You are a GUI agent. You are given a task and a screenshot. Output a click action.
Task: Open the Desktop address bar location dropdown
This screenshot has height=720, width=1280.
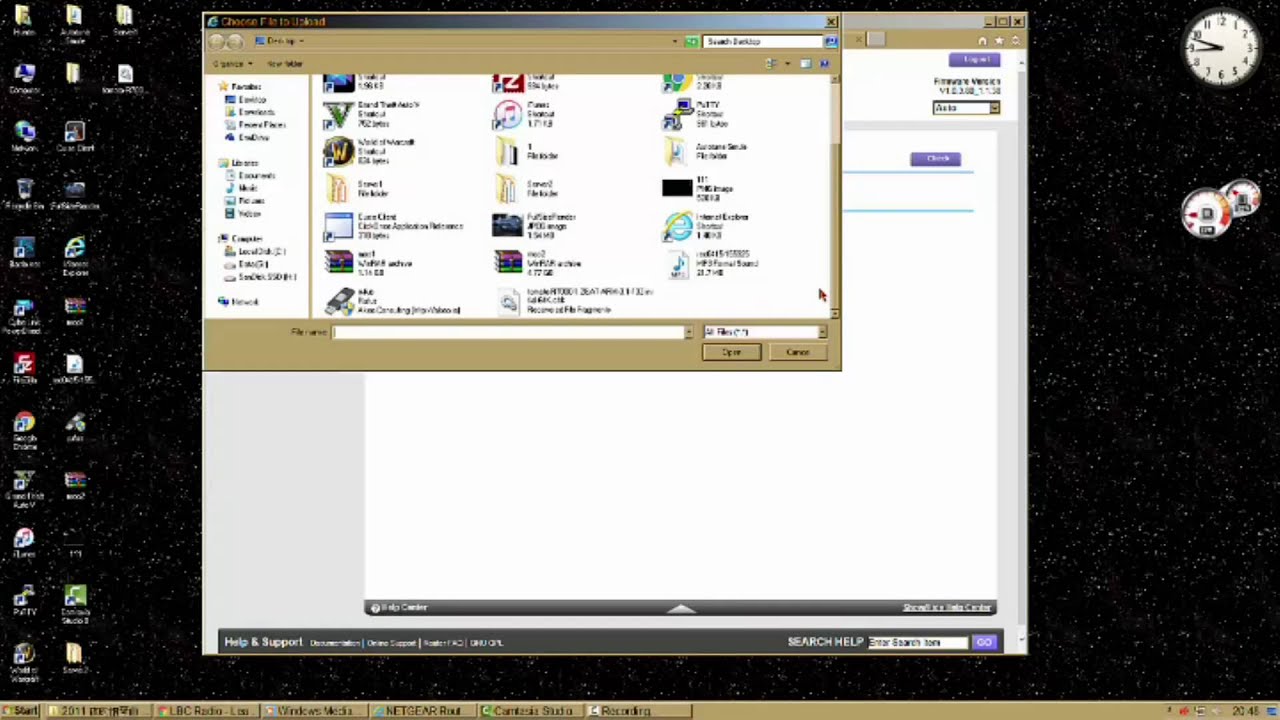pyautogui.click(x=675, y=41)
